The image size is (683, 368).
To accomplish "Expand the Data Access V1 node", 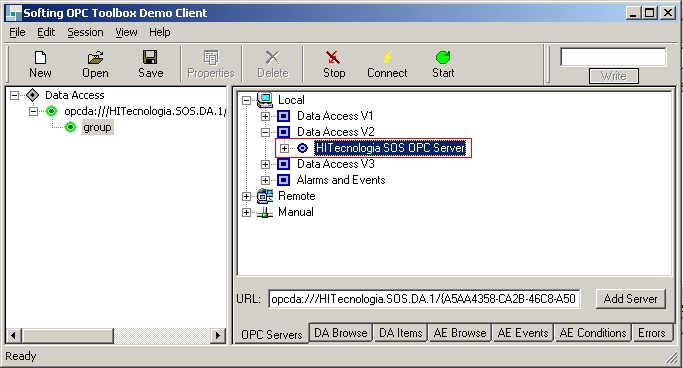I will pos(265,116).
